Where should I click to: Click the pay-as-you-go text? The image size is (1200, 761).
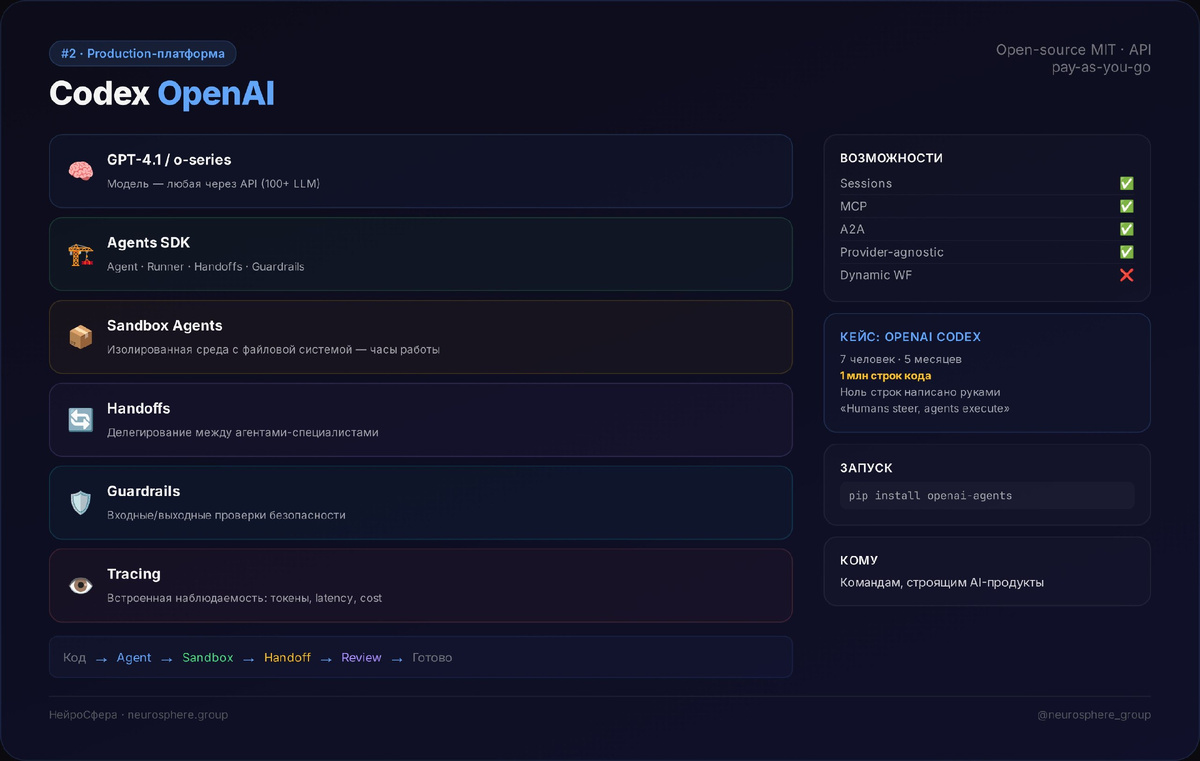click(x=1101, y=68)
